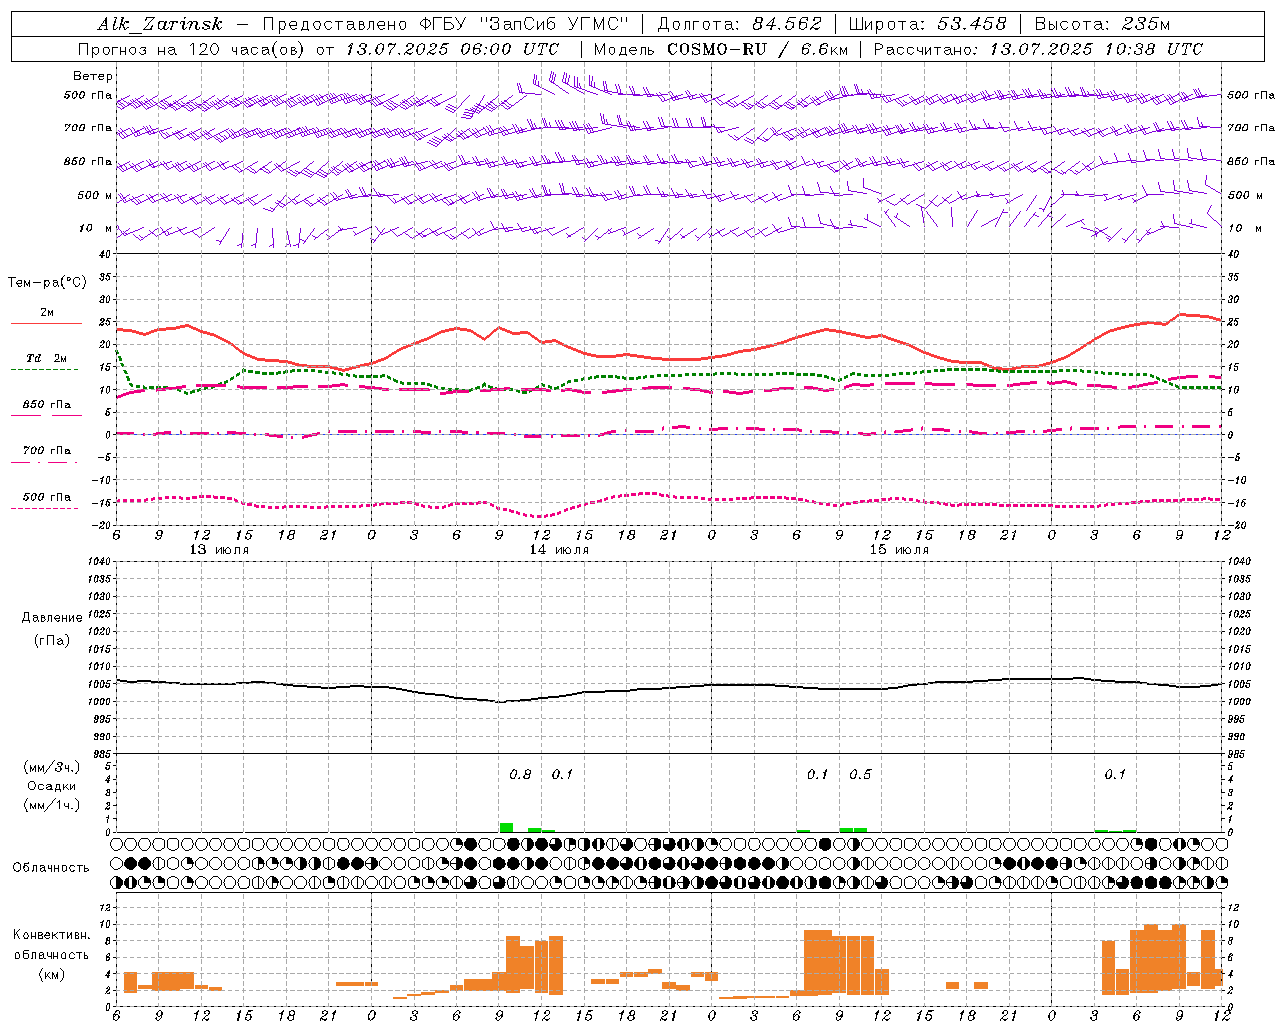Click the '15 июля' date label
The image size is (1280, 1024).
(899, 550)
